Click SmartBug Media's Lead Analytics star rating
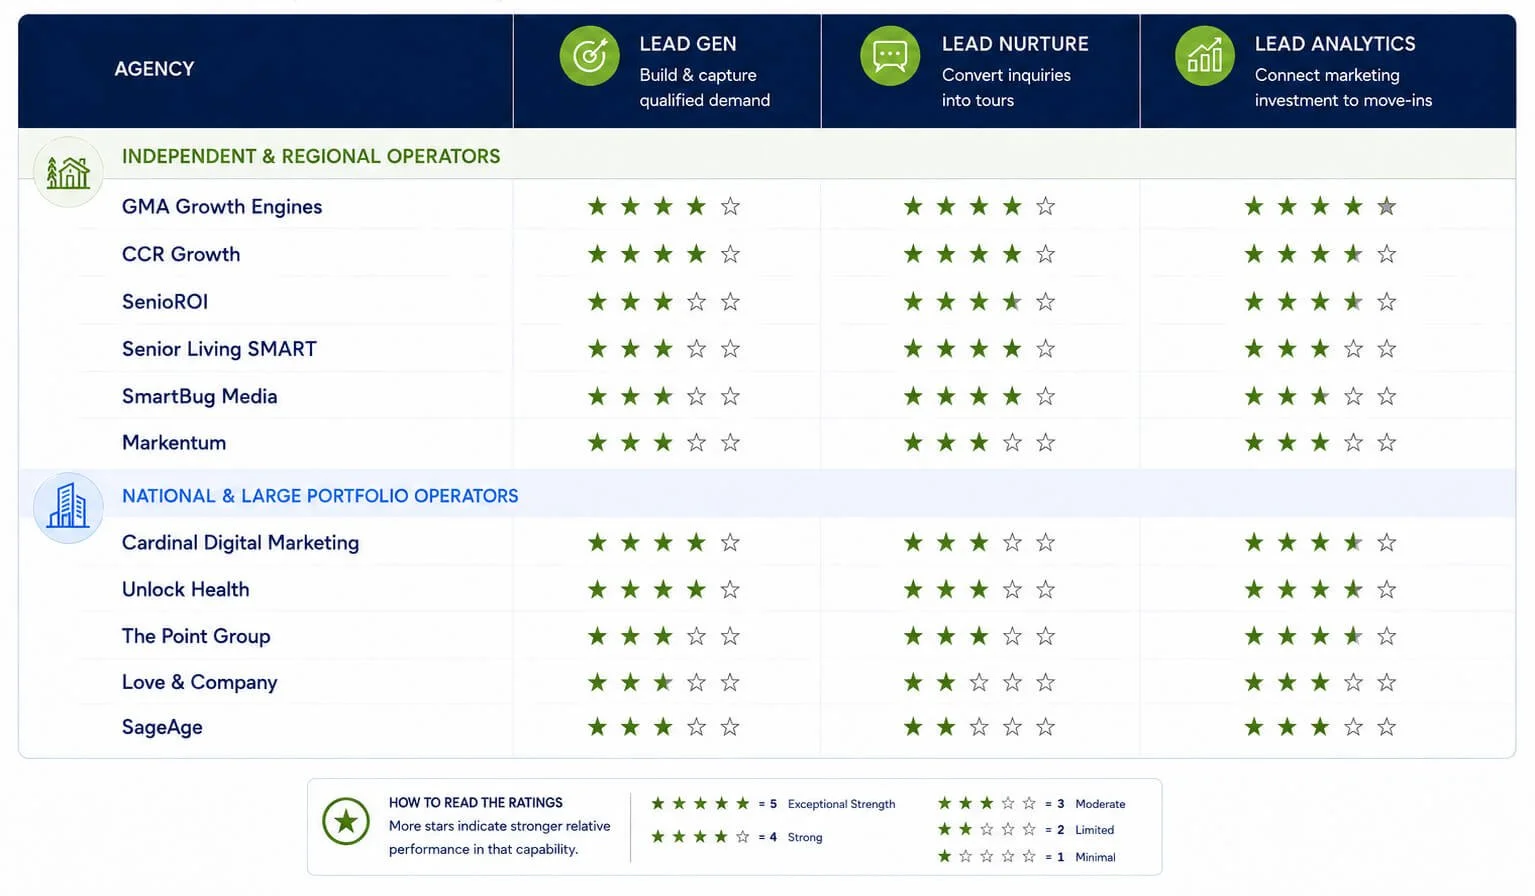Image resolution: width=1535 pixels, height=896 pixels. 1320,396
